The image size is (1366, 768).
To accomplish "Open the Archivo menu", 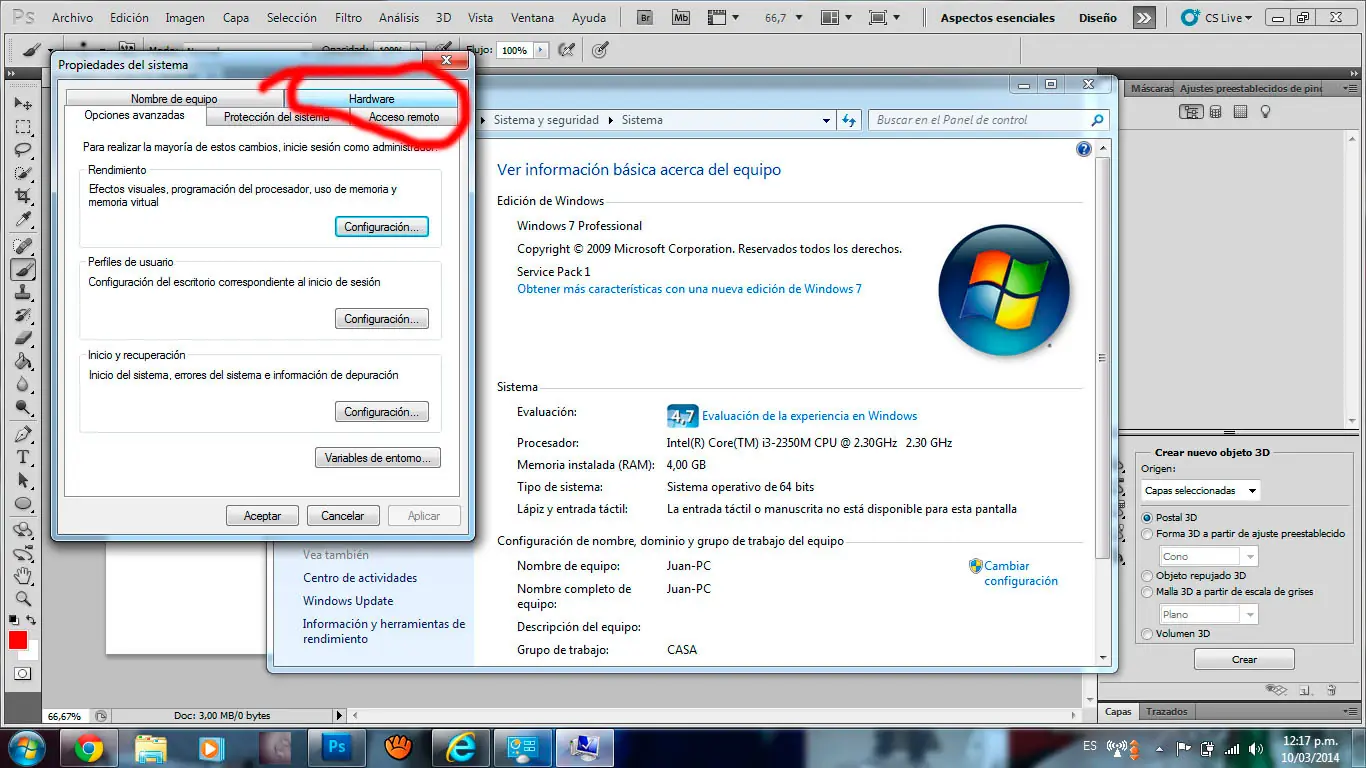I will point(72,18).
